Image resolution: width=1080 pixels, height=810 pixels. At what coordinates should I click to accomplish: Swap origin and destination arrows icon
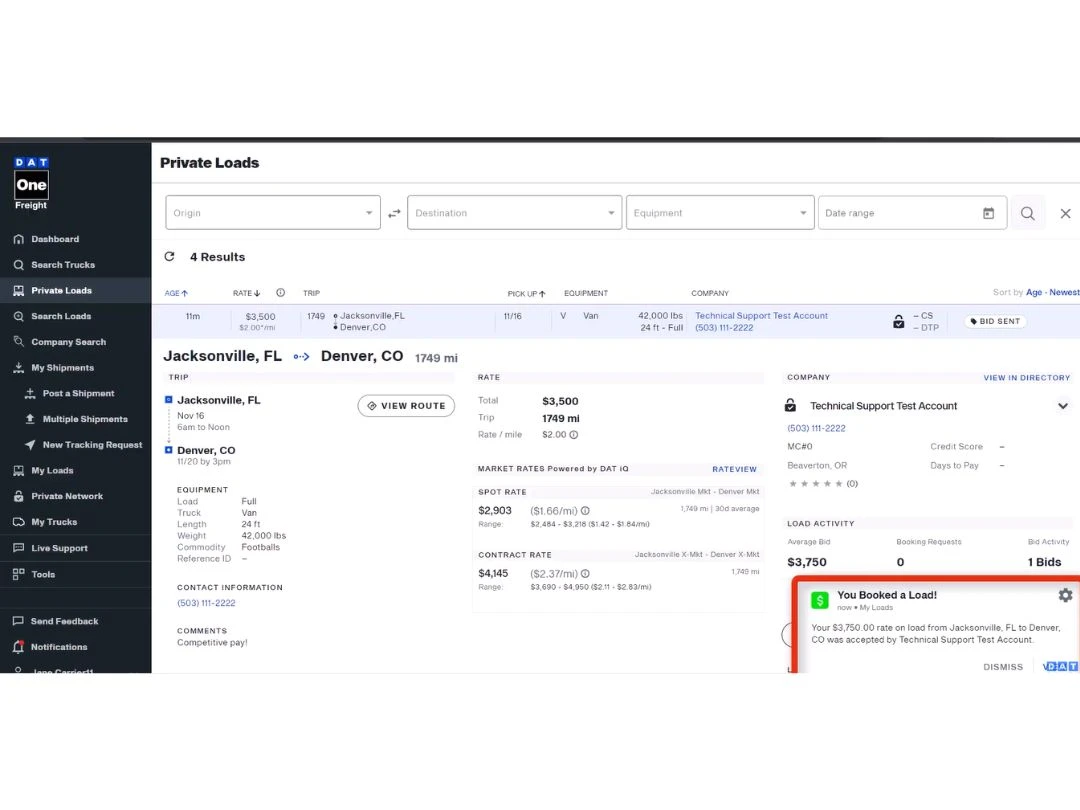[394, 213]
